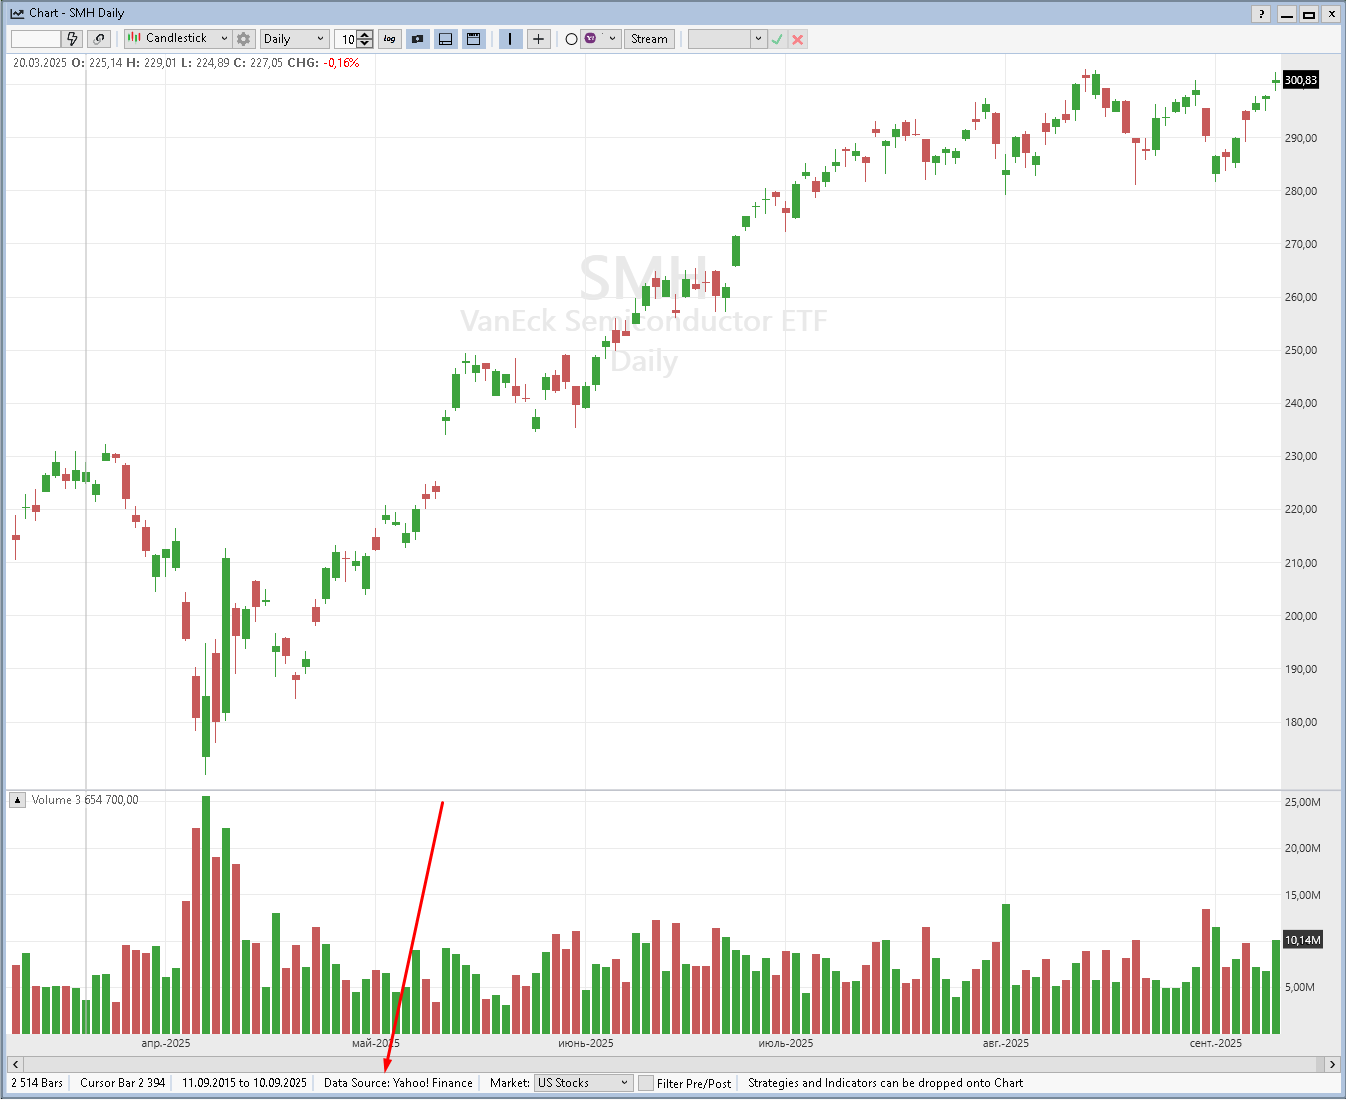The width and height of the screenshot is (1346, 1100).
Task: Click the chain link icon
Action: pos(98,39)
